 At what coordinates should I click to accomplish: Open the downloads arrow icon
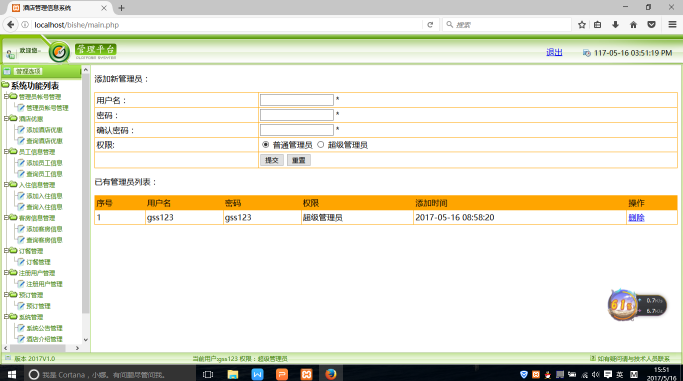[615, 25]
